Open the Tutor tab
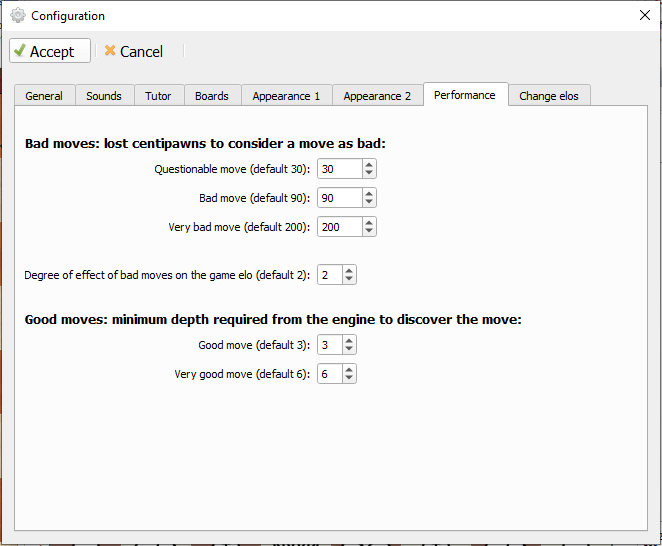The height and width of the screenshot is (546, 662). (x=158, y=96)
